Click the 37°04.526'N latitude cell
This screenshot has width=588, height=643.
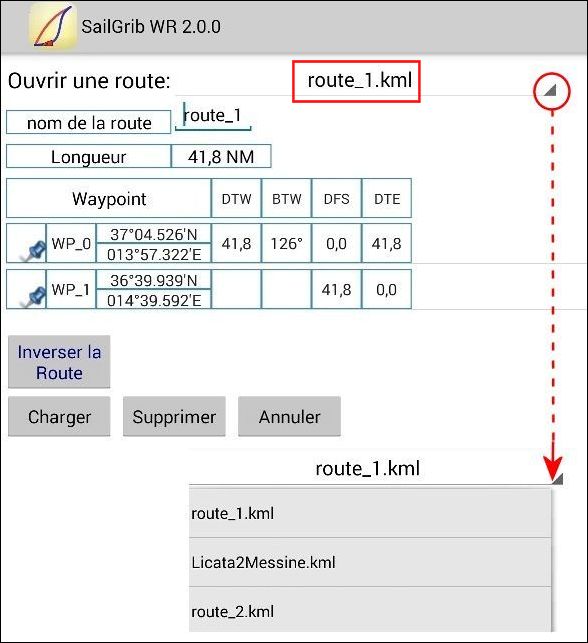point(154,234)
